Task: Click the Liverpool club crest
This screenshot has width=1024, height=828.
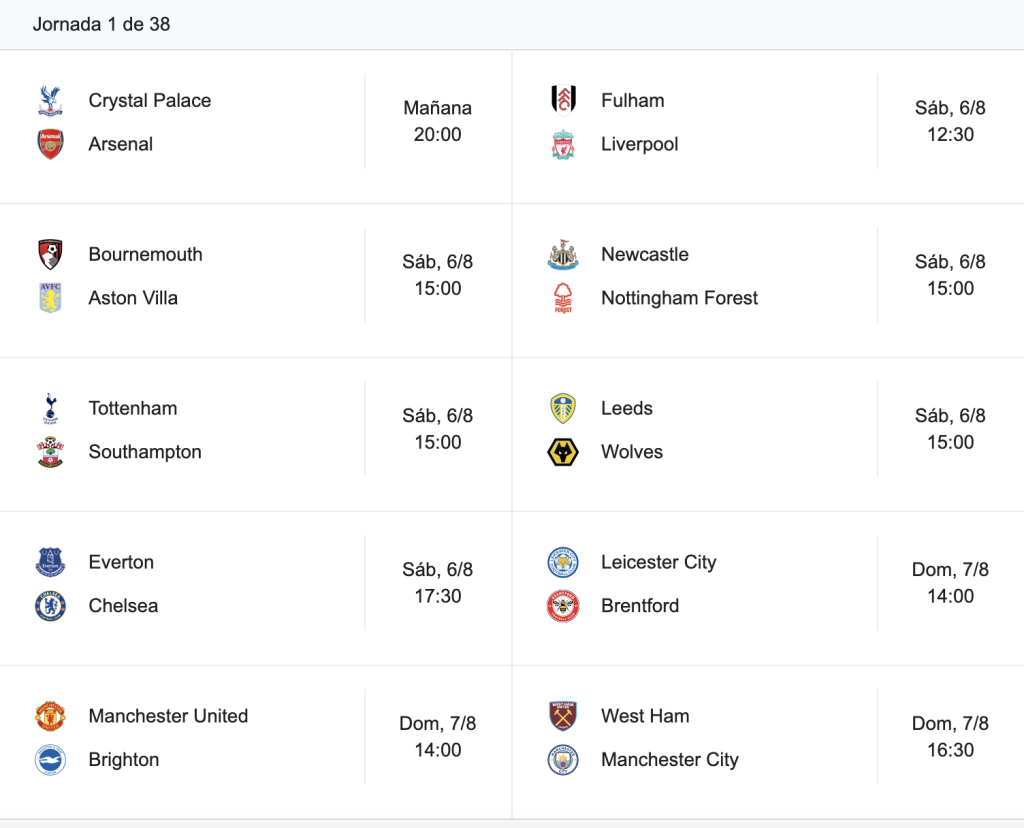Action: coord(563,144)
